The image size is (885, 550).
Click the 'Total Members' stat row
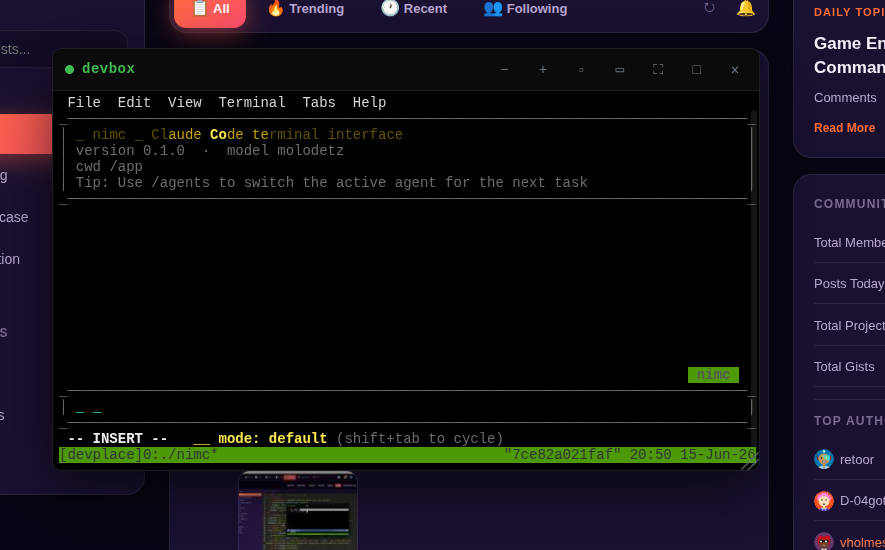tap(849, 243)
